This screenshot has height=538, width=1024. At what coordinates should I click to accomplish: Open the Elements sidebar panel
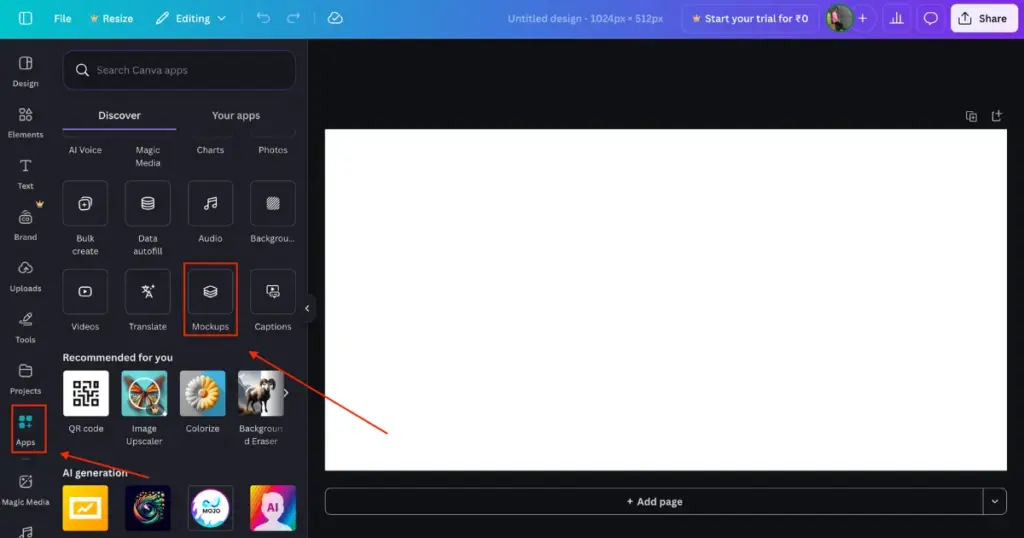coord(25,123)
